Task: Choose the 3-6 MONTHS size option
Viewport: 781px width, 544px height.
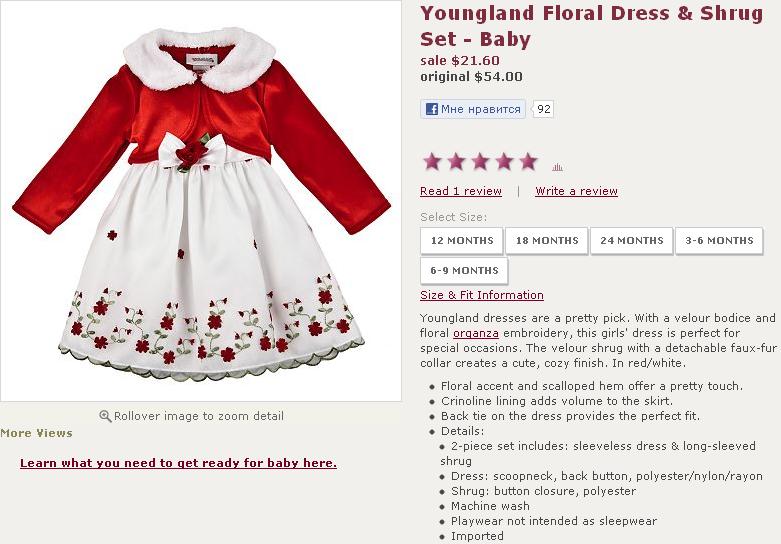Action: coord(719,241)
